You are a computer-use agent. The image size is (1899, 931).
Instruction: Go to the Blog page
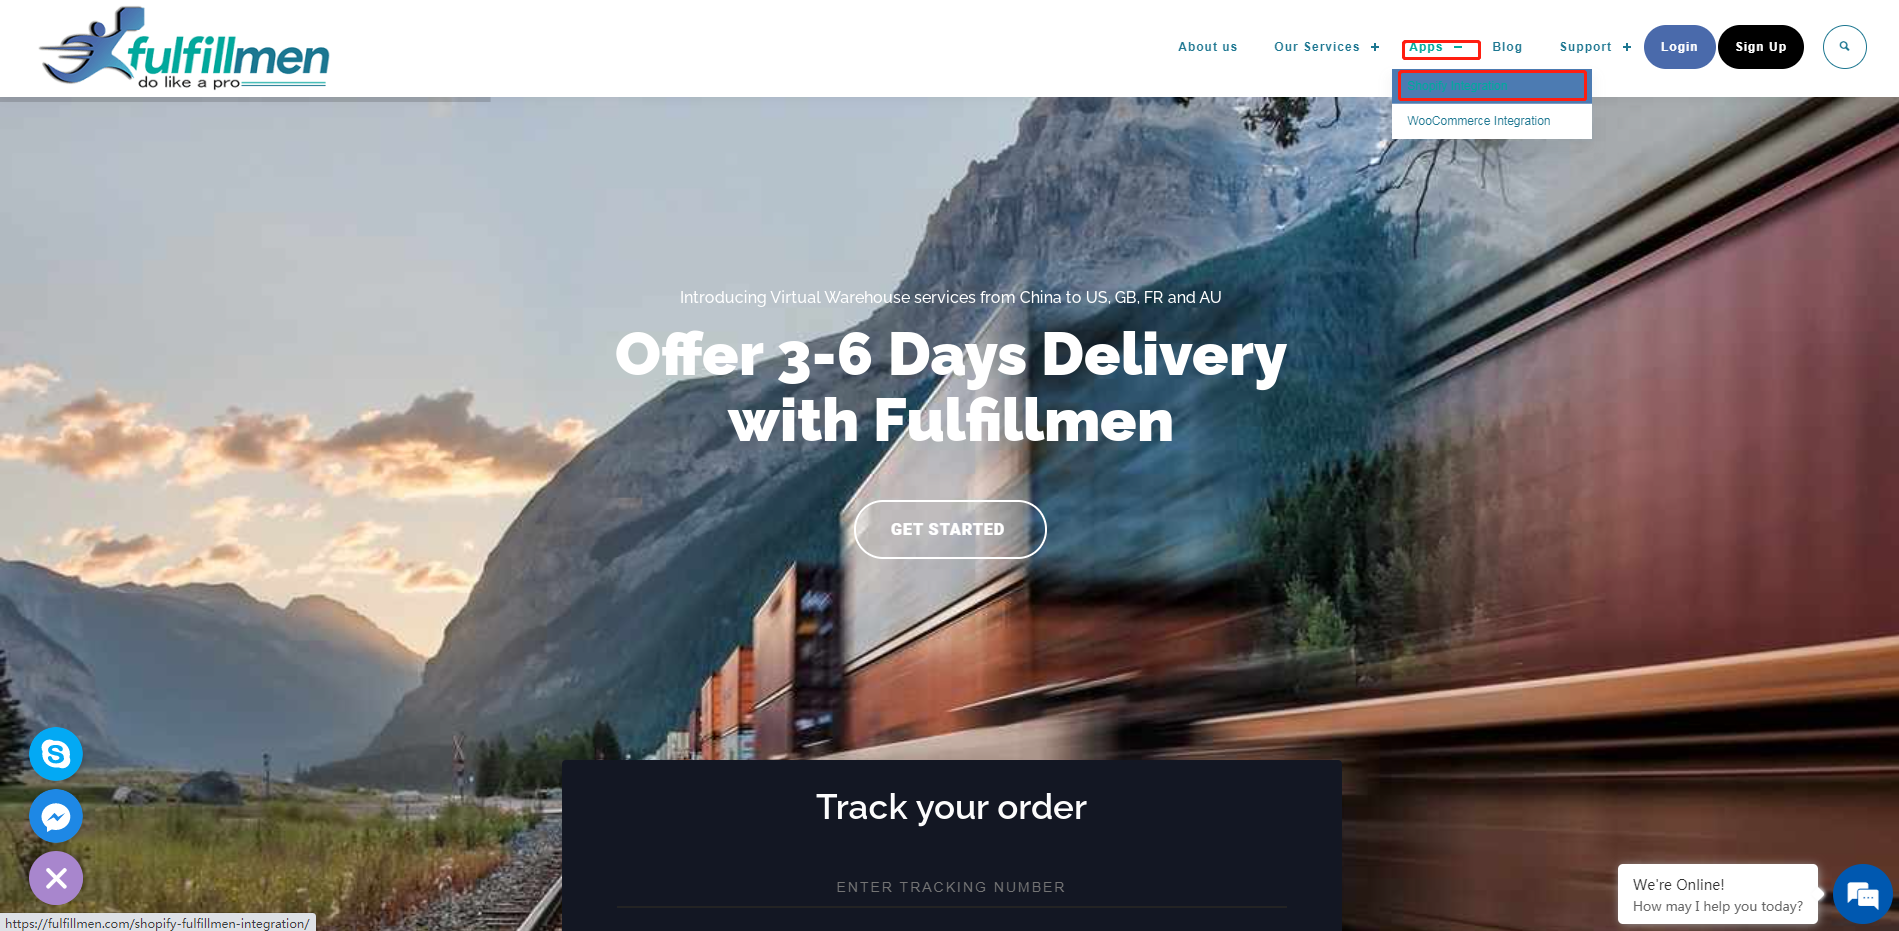(x=1507, y=47)
